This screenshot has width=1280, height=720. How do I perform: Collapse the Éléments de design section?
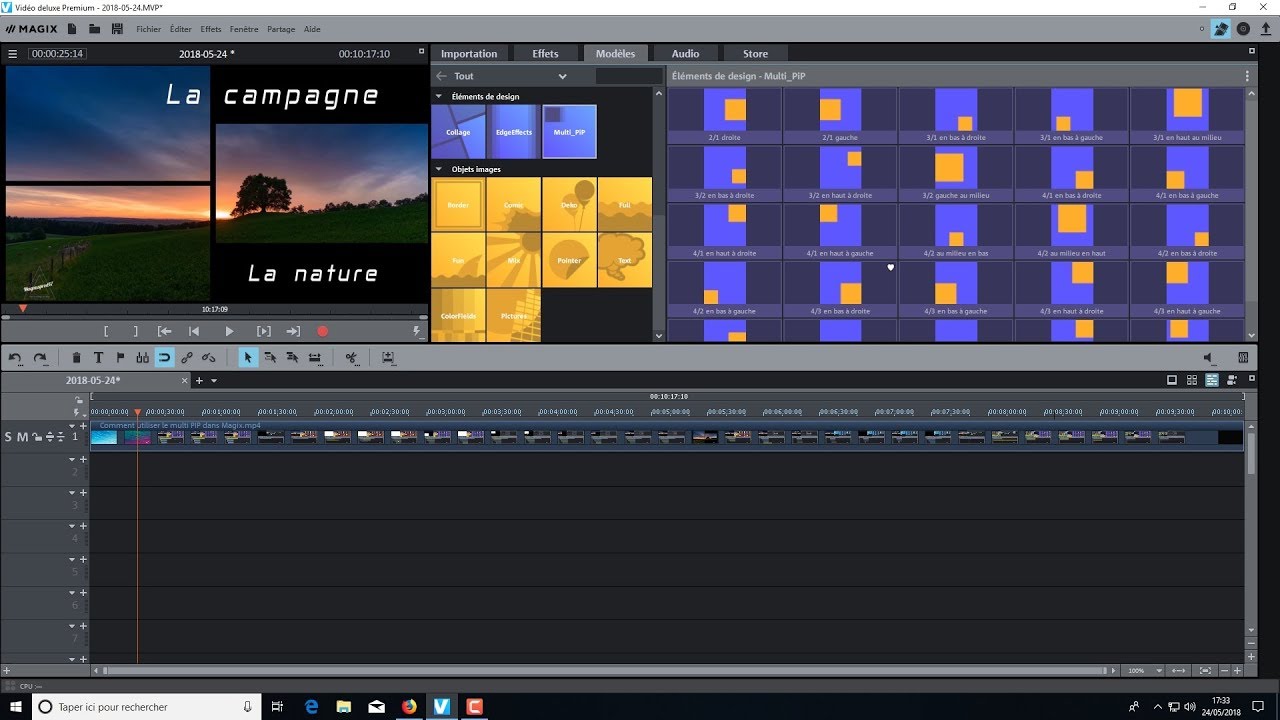click(x=438, y=96)
